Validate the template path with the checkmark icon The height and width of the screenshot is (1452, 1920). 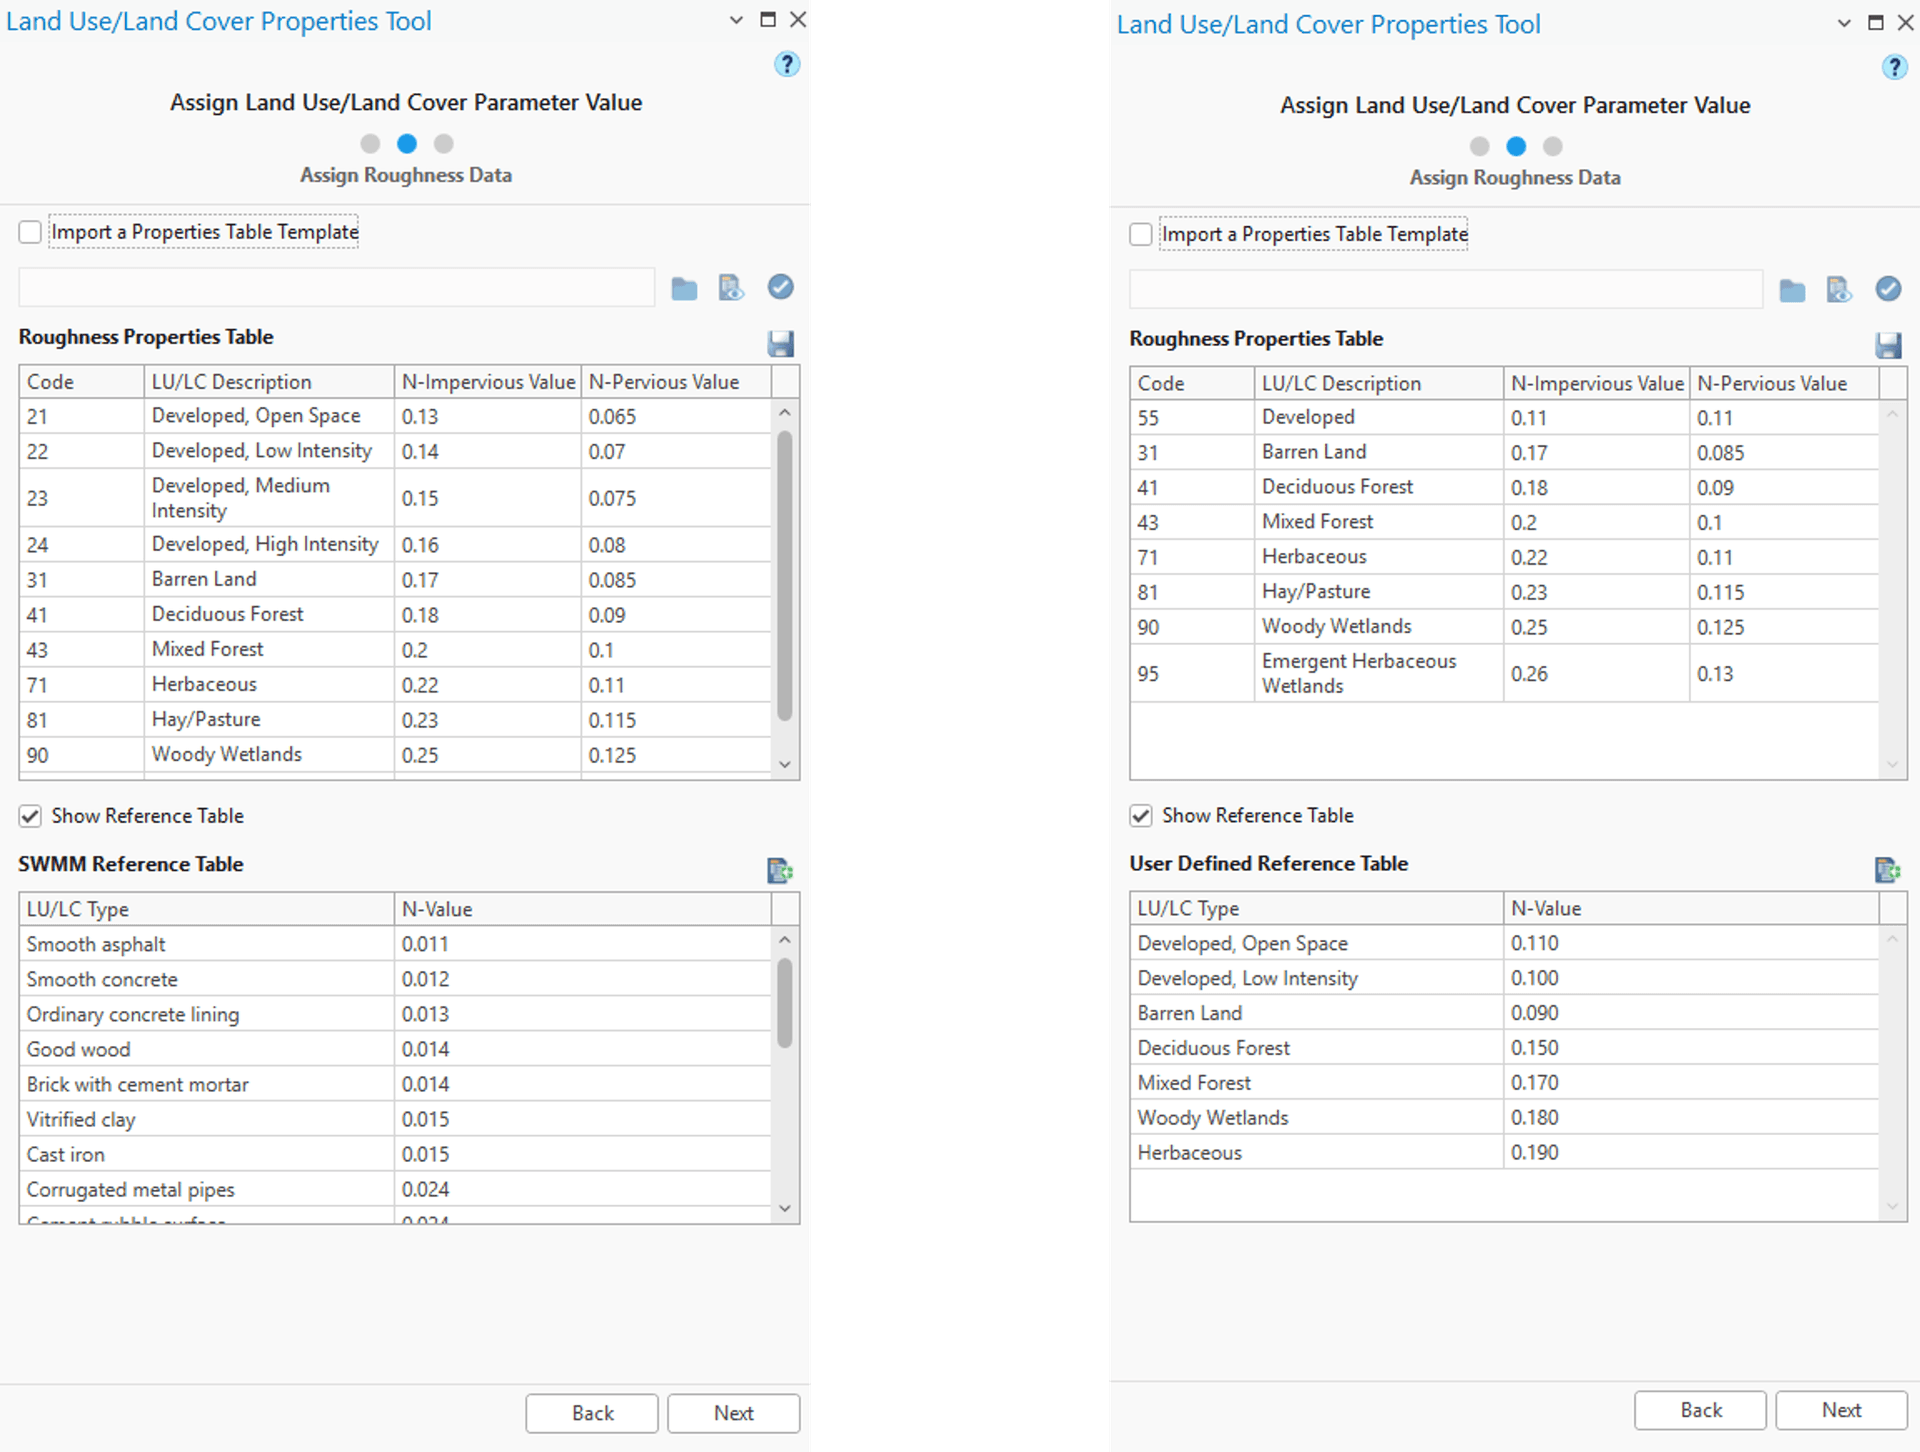(780, 287)
